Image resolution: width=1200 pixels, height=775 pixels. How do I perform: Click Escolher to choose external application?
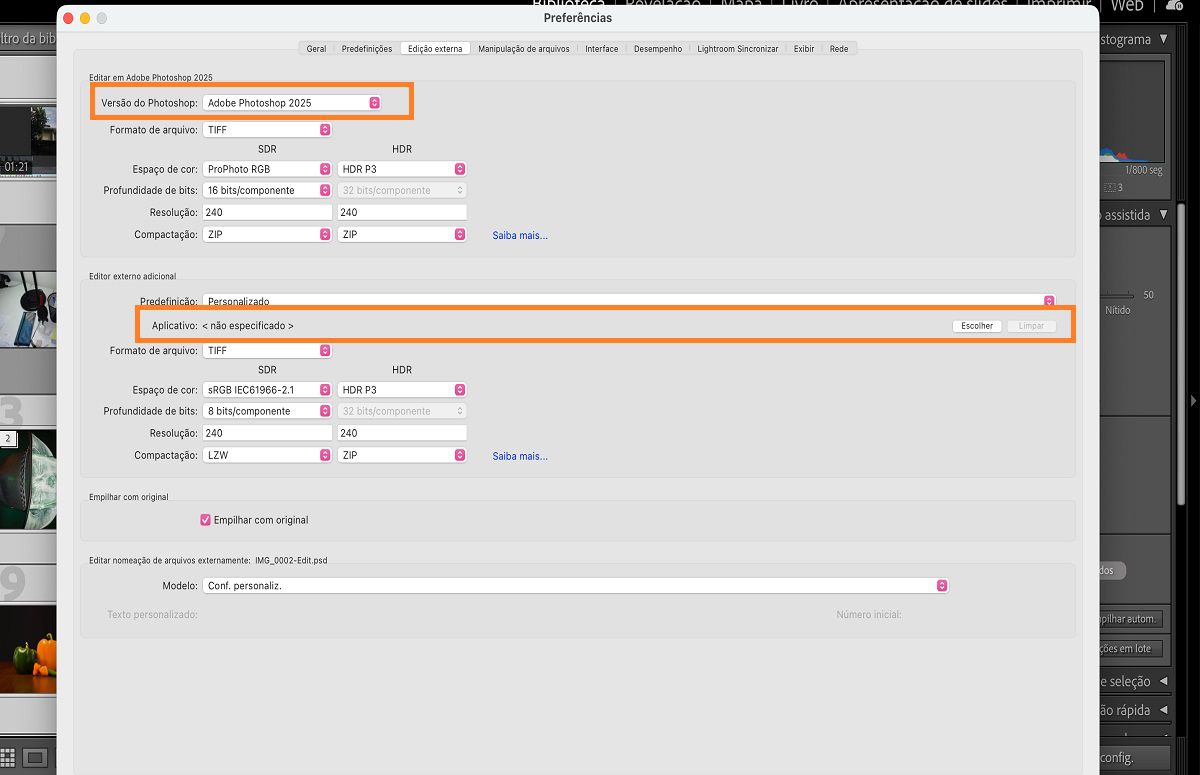(x=977, y=326)
